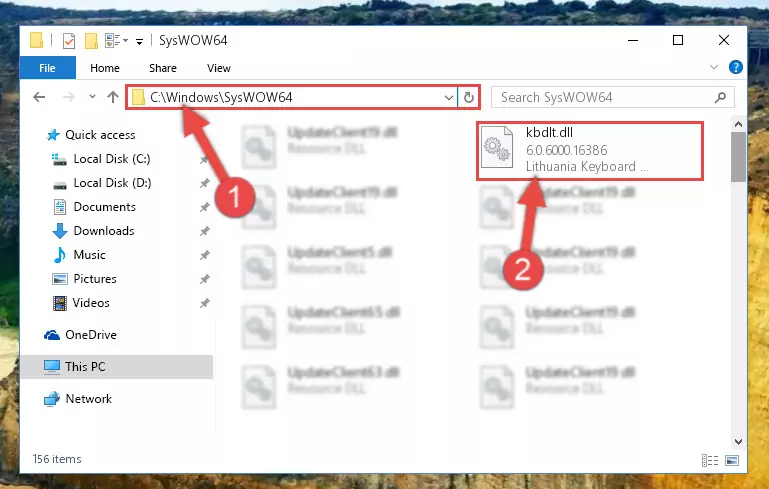Click the pin icon next to Videos
The height and width of the screenshot is (489, 769).
[x=205, y=303]
